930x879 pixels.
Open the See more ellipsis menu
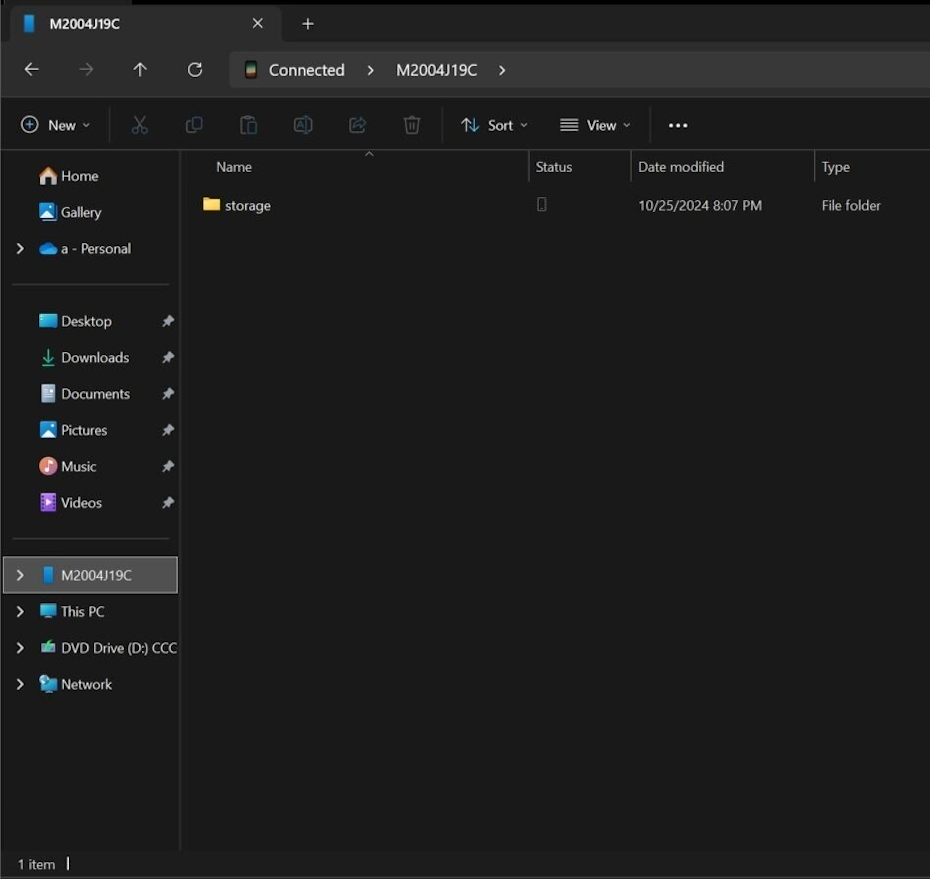pos(678,125)
